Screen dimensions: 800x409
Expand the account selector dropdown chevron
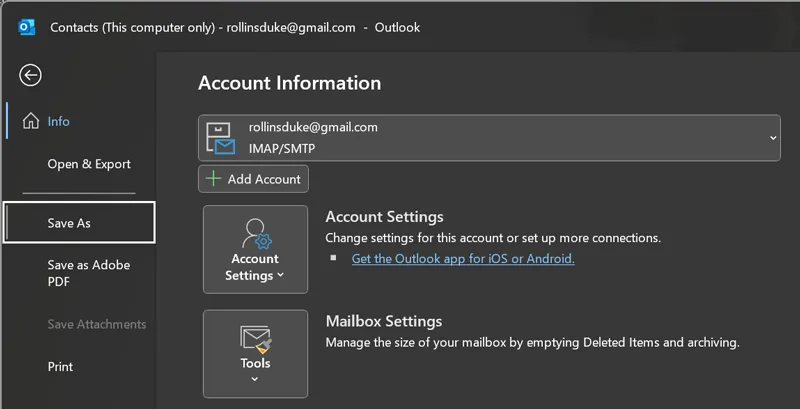[x=773, y=138]
